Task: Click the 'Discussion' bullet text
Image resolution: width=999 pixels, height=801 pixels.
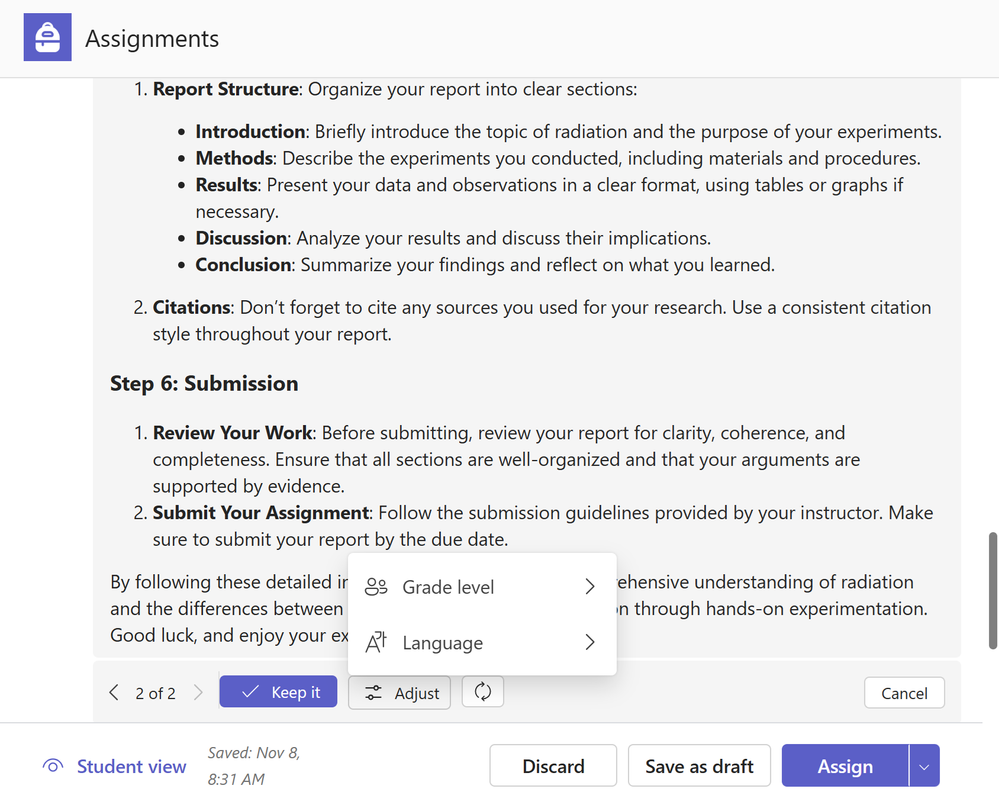Action: 241,238
